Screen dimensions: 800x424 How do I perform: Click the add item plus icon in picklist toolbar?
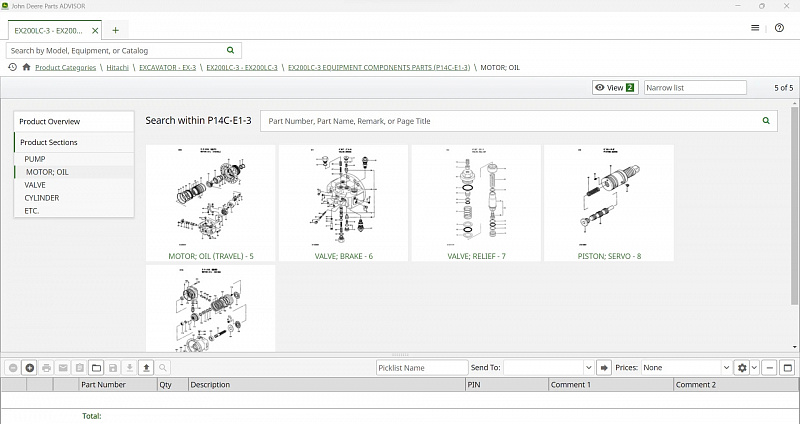point(30,367)
